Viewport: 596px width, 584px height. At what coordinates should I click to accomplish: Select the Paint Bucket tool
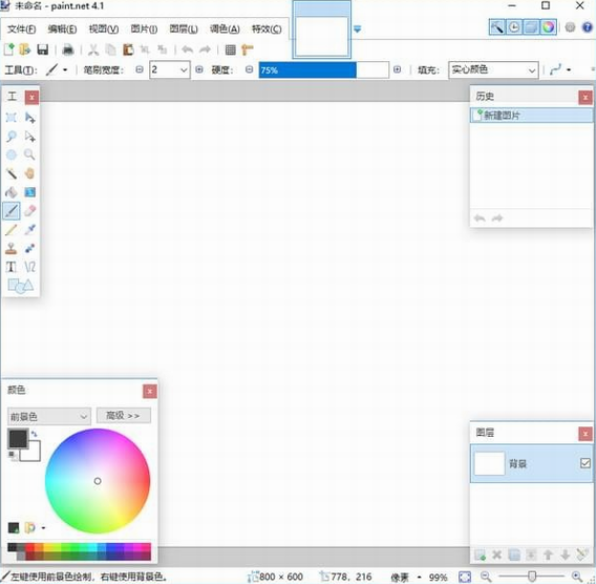(11, 192)
